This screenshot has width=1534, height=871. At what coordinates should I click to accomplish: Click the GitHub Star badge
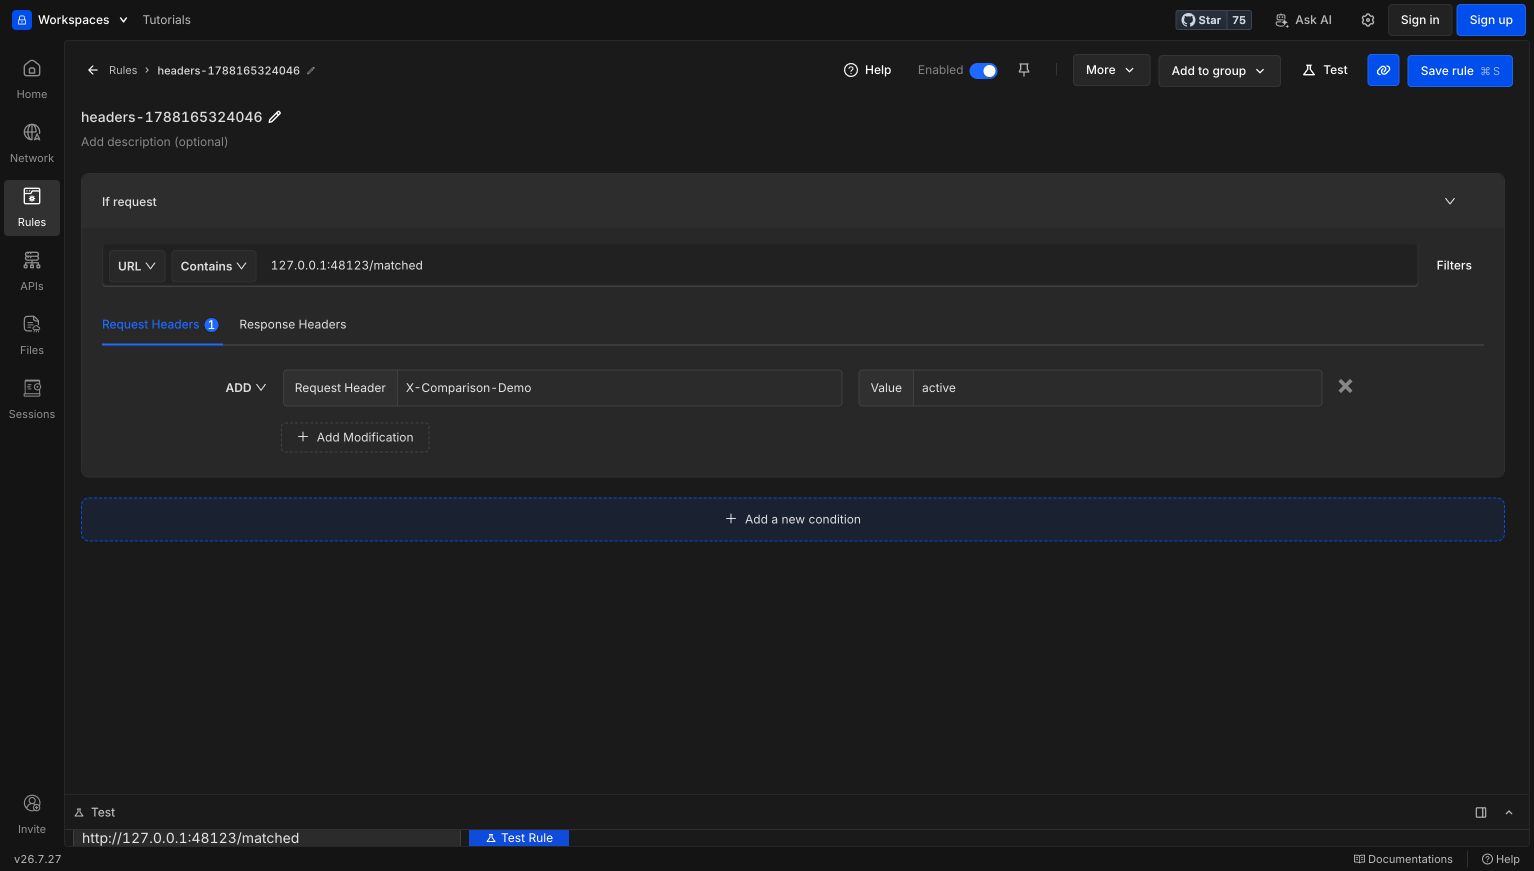(1214, 20)
